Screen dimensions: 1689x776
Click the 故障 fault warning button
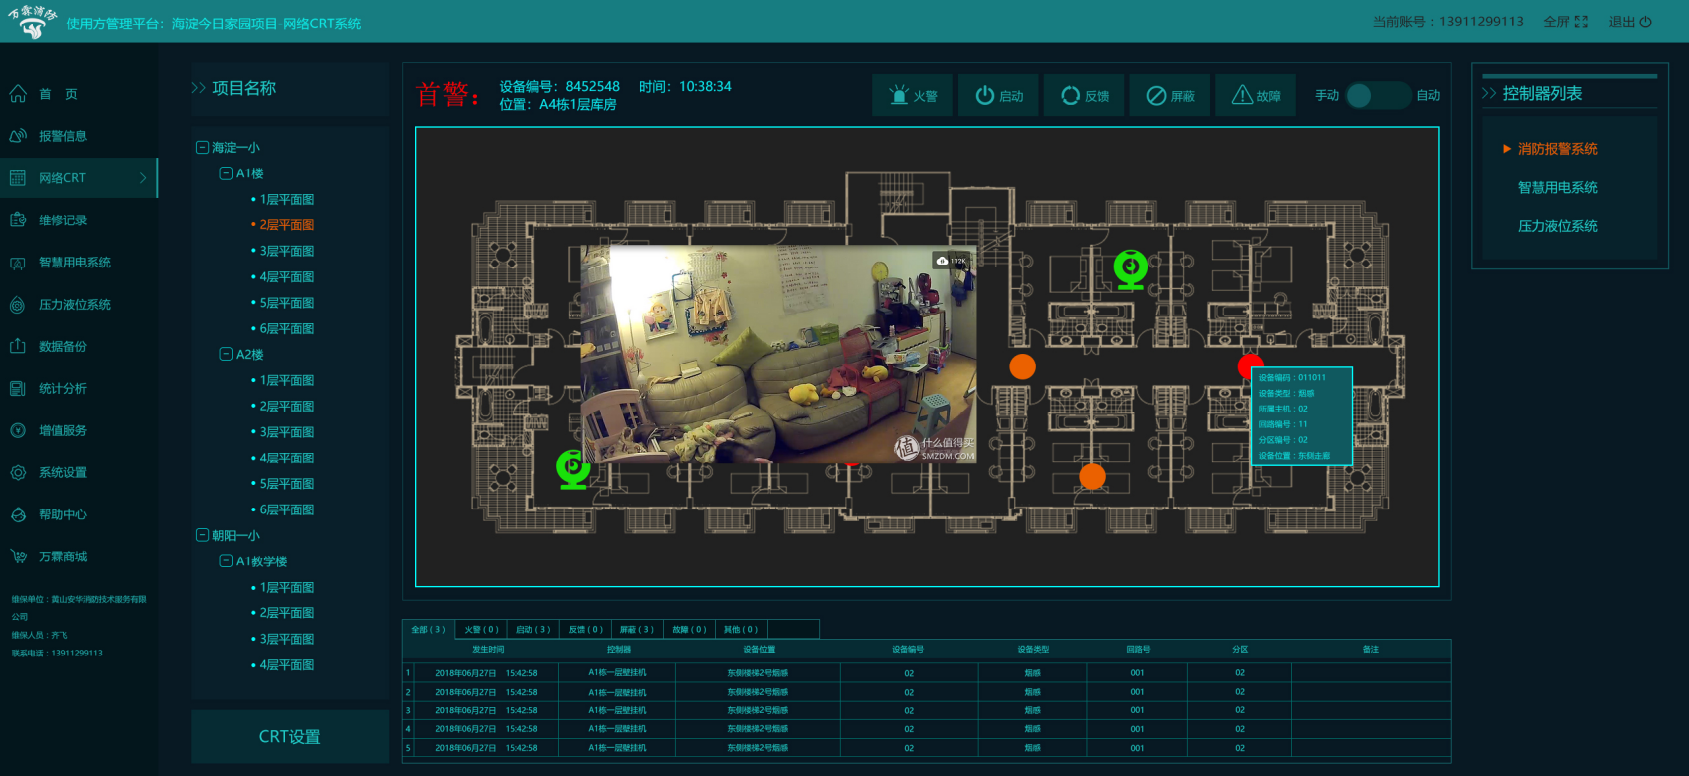[x=1255, y=95]
